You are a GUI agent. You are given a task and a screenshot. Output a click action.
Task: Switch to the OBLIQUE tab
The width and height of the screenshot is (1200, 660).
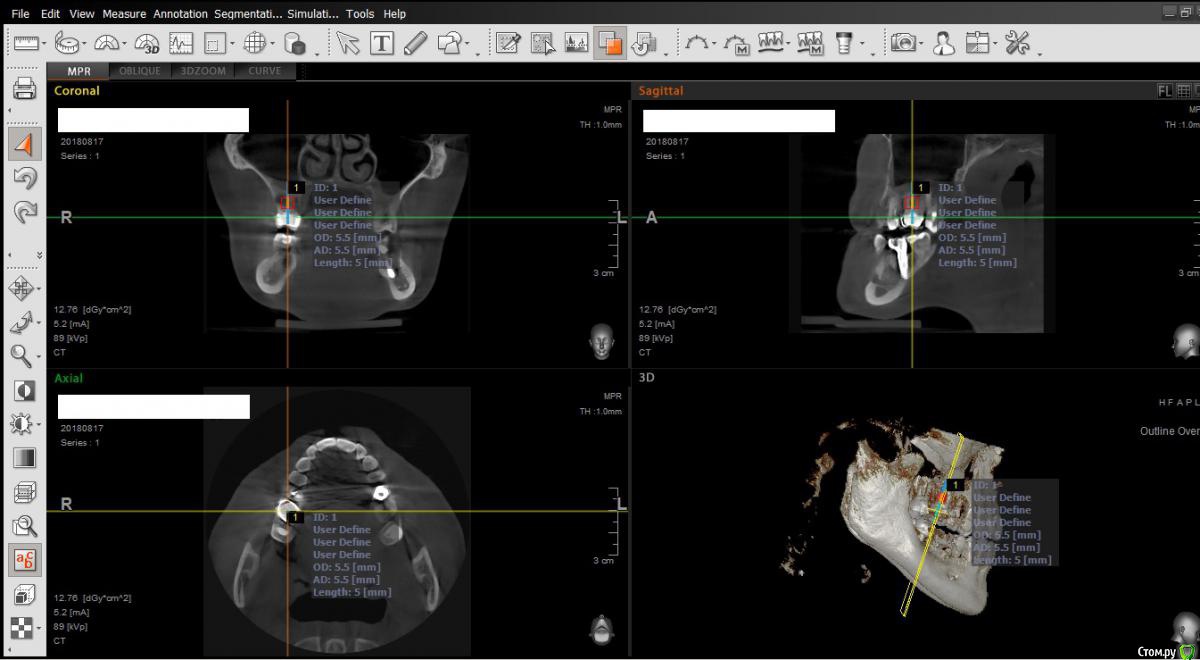(139, 71)
